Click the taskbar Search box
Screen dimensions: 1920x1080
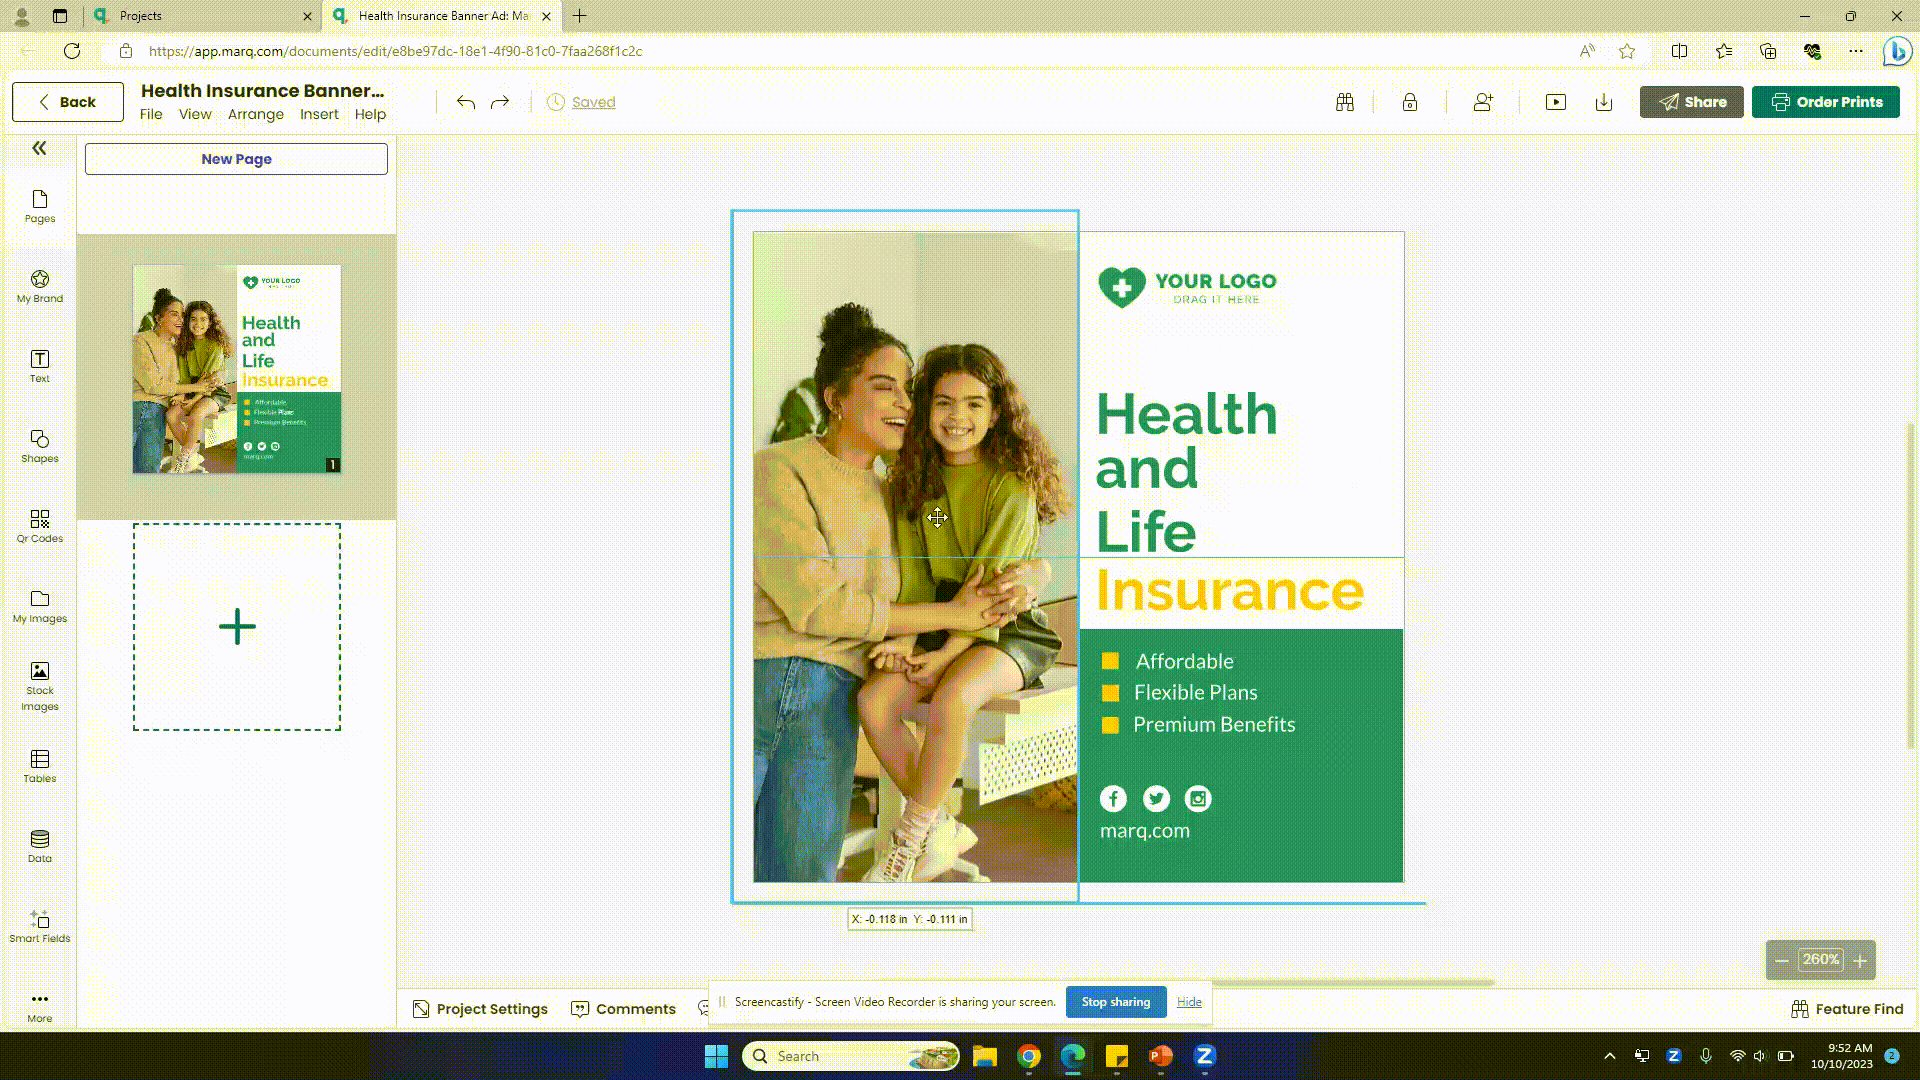pos(851,1056)
